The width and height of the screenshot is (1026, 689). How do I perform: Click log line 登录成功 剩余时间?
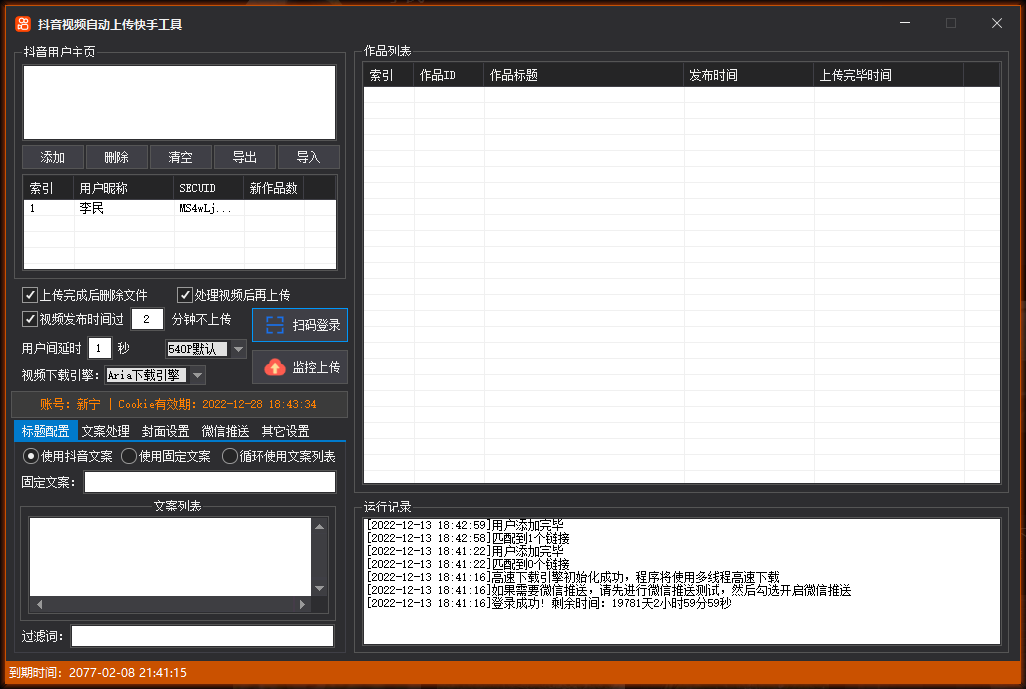pyautogui.click(x=549, y=603)
